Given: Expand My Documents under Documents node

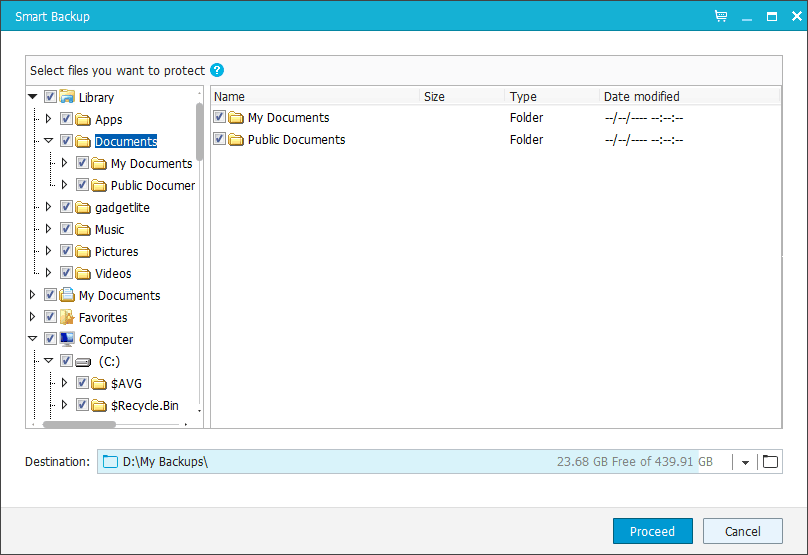Looking at the screenshot, I should pos(64,163).
